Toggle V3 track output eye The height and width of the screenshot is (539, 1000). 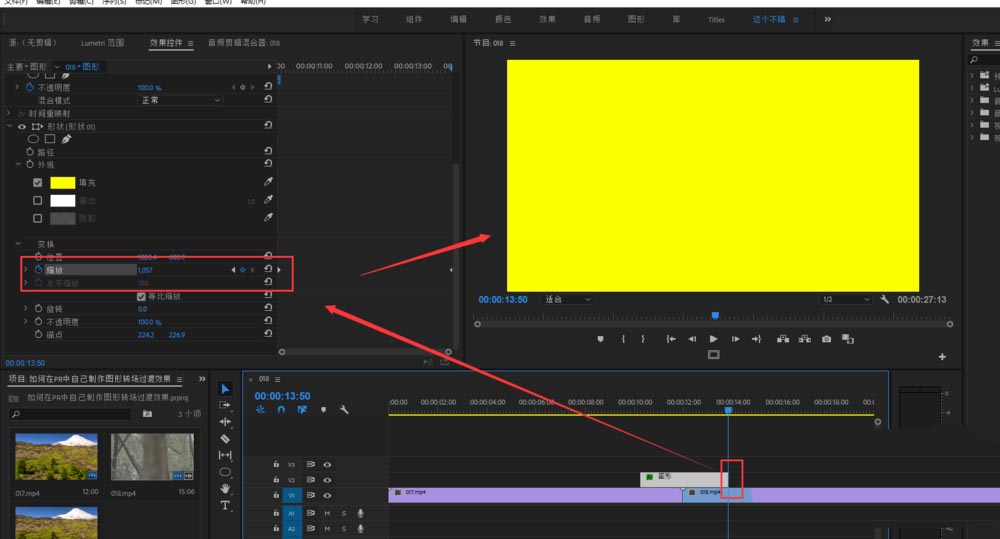(x=327, y=464)
